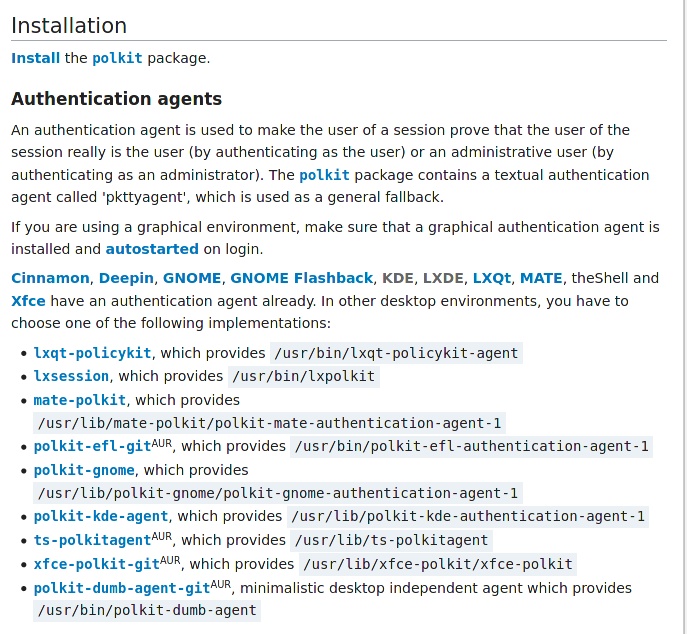Follow the lxsession package link
Viewport: 687px width, 634px height.
click(x=71, y=376)
